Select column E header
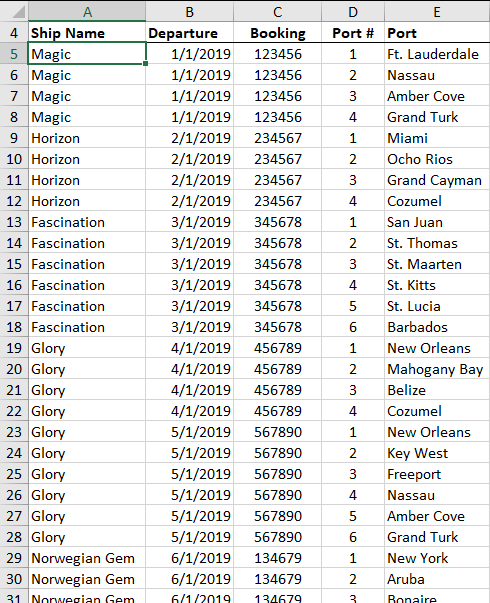This screenshot has width=490, height=603. click(x=437, y=12)
